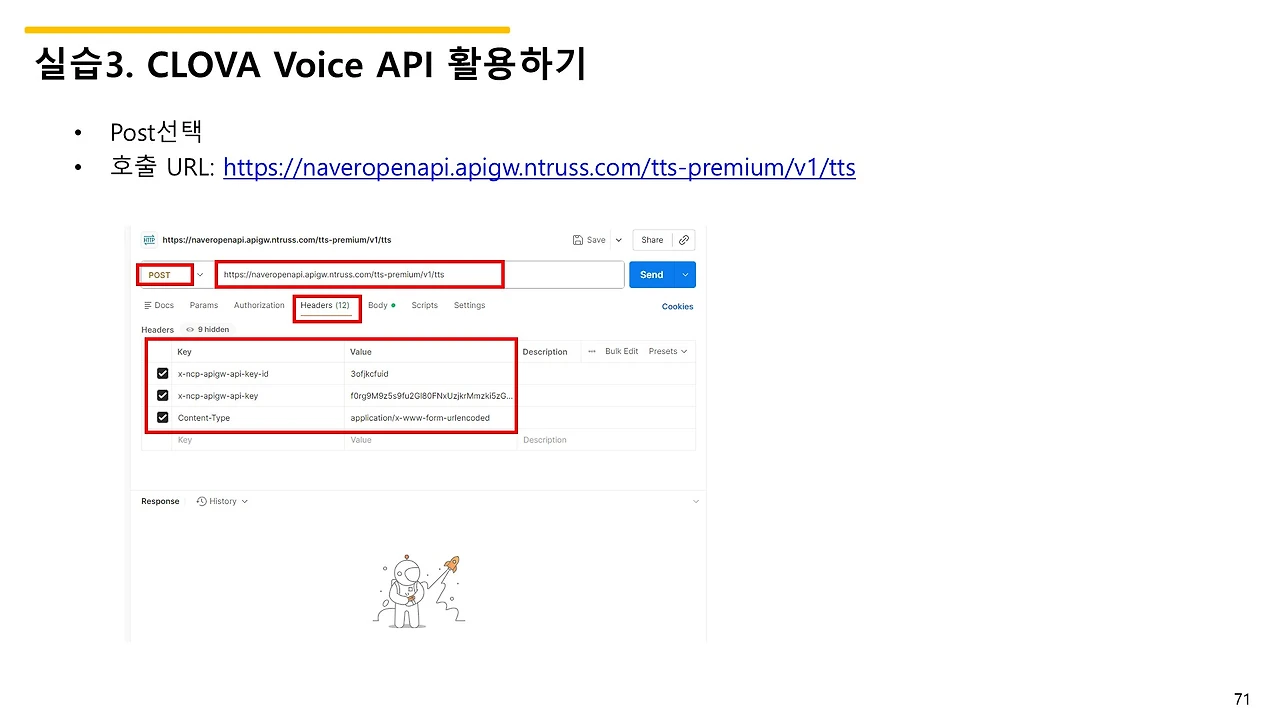Click the copy link icon next to Share
This screenshot has width=1280, height=720.
tap(684, 240)
